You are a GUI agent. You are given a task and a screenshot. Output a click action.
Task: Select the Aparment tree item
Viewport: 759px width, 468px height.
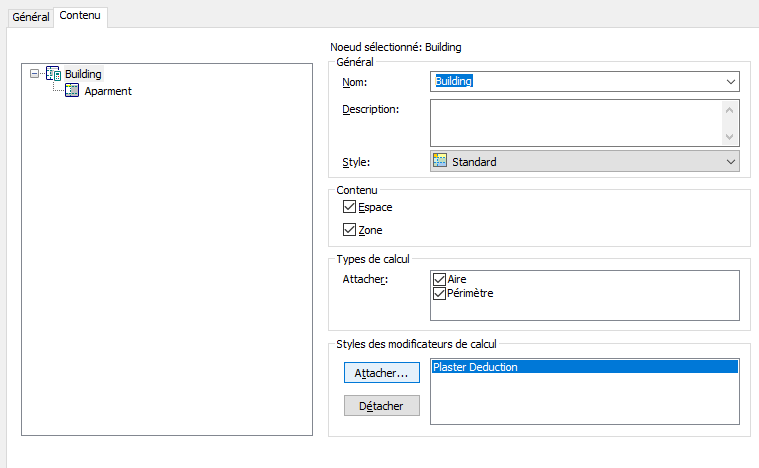pyautogui.click(x=108, y=91)
